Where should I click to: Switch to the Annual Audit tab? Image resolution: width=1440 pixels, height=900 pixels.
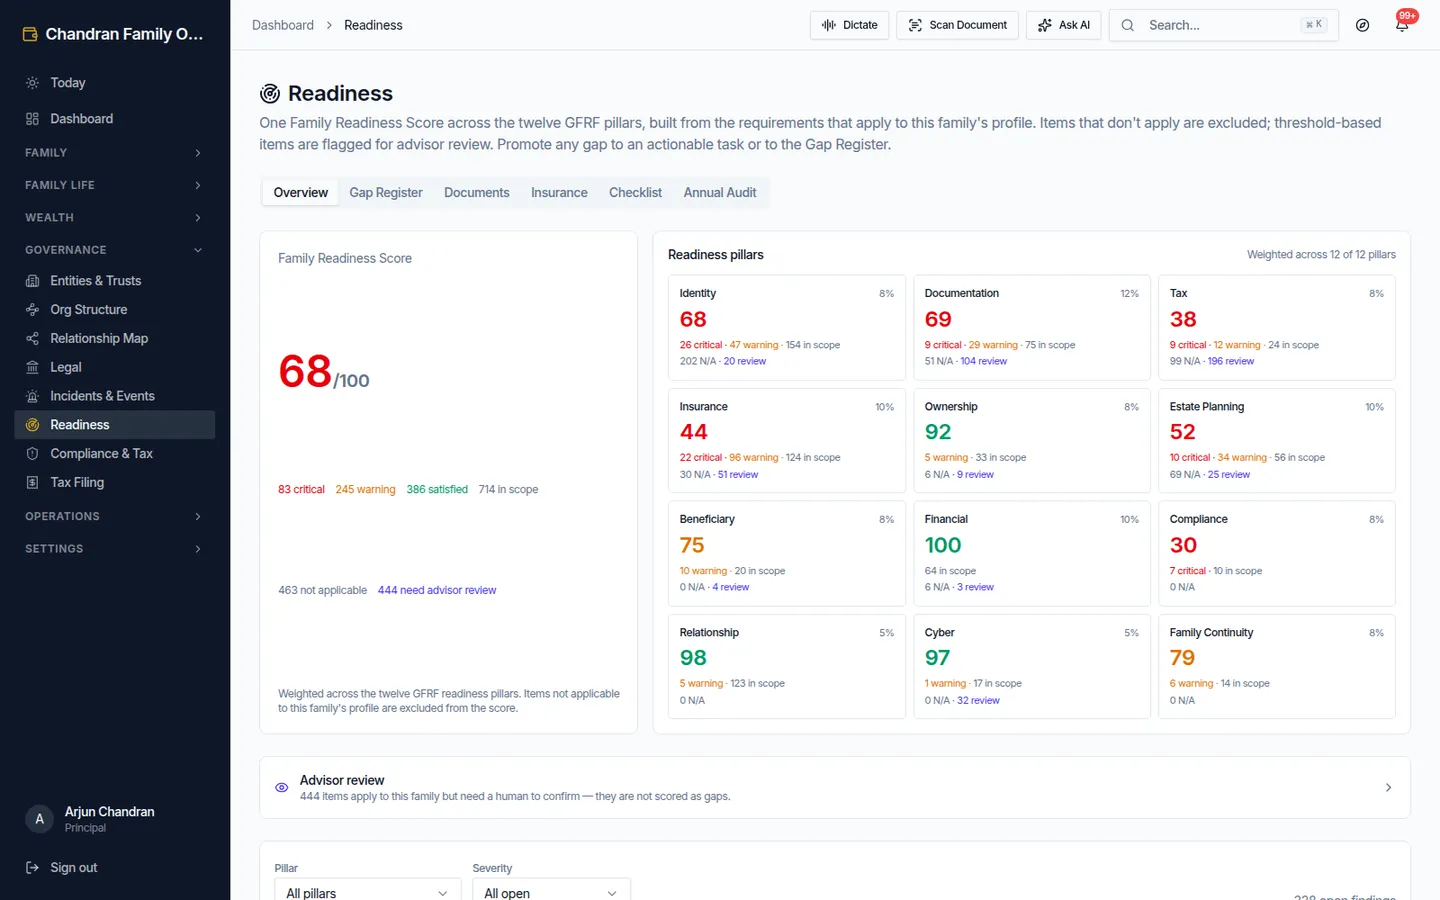(720, 193)
